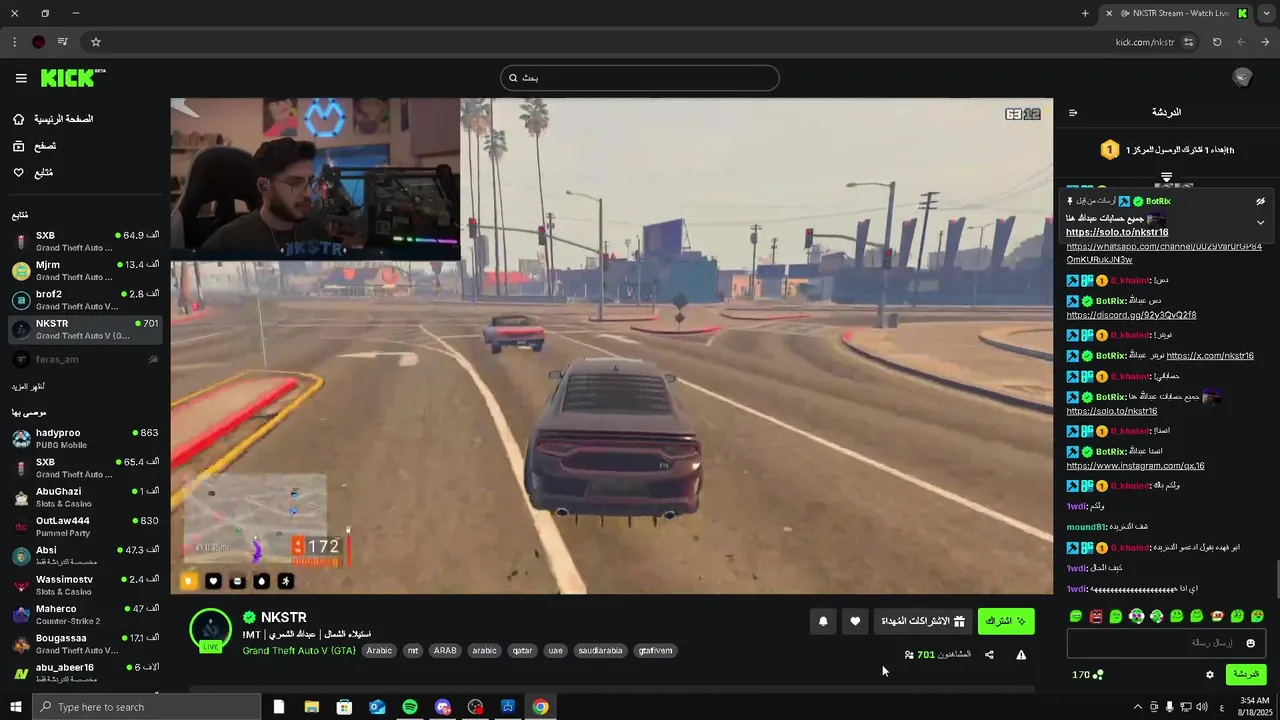Open the tab list dropdown arrow

pos(1266,13)
